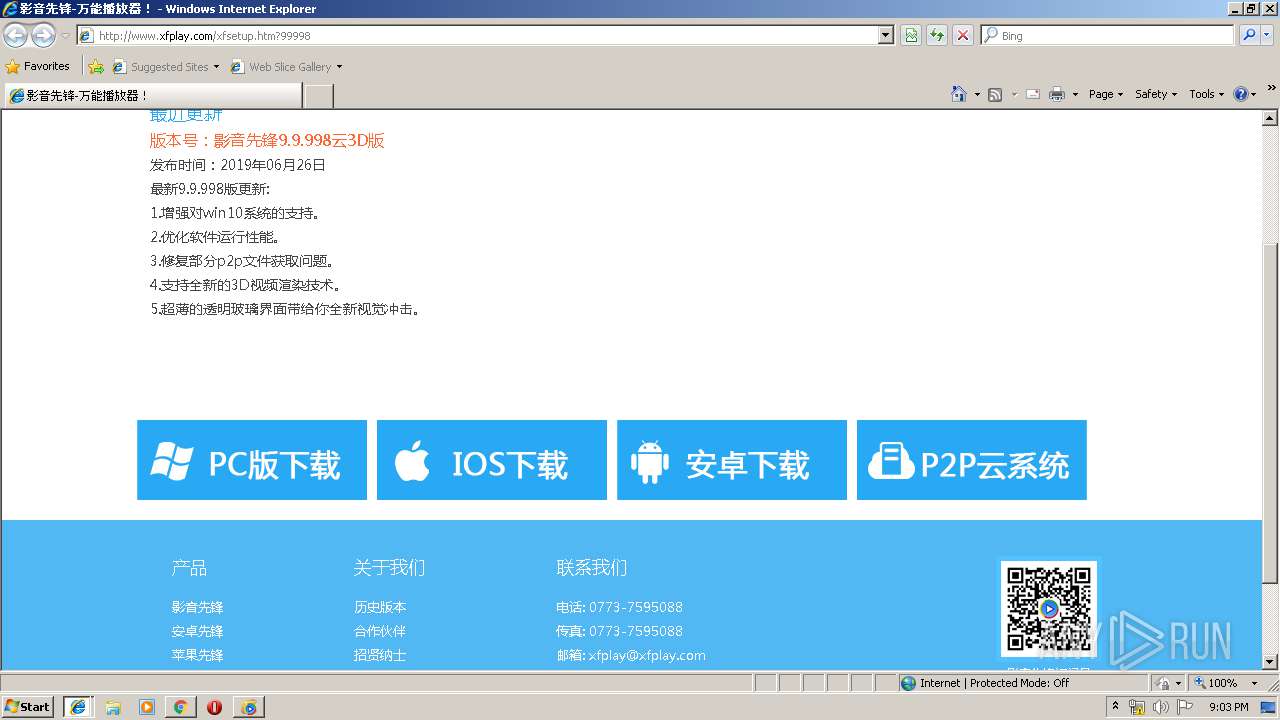1280x720 pixels.
Task: Open the Tools menu
Action: point(1207,94)
